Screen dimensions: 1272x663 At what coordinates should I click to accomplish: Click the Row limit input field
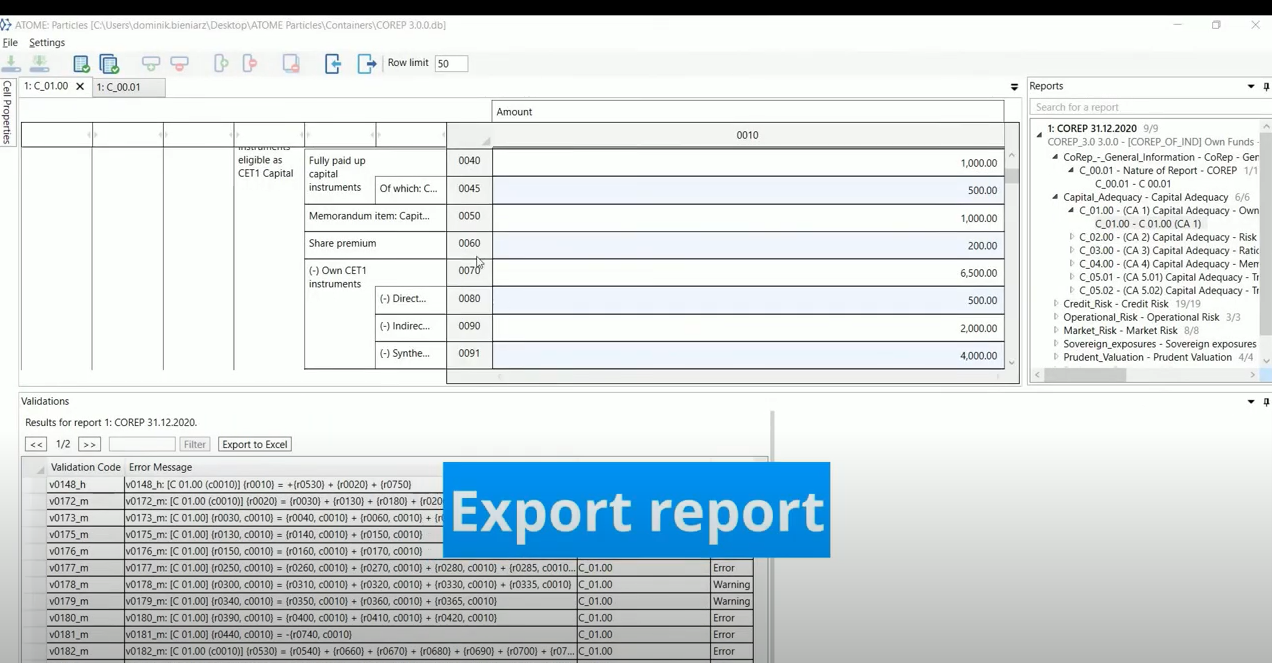click(x=451, y=64)
